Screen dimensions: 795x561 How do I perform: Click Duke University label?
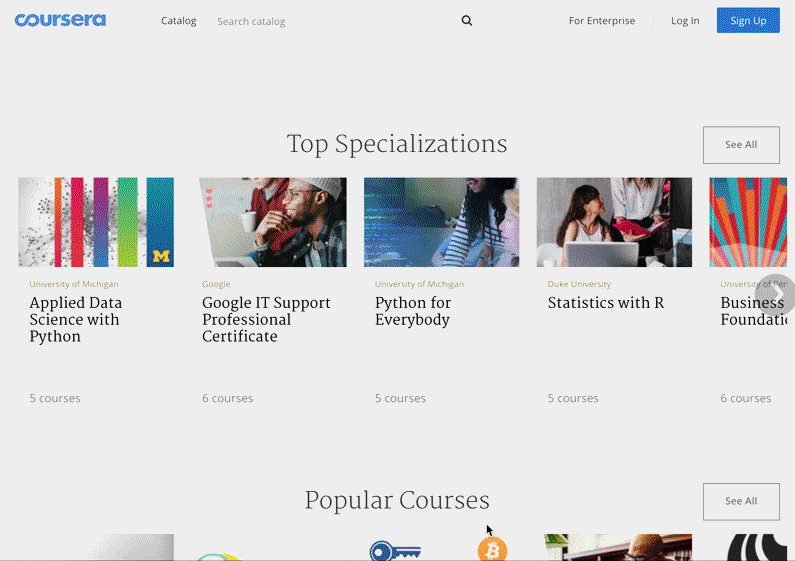pyautogui.click(x=579, y=284)
